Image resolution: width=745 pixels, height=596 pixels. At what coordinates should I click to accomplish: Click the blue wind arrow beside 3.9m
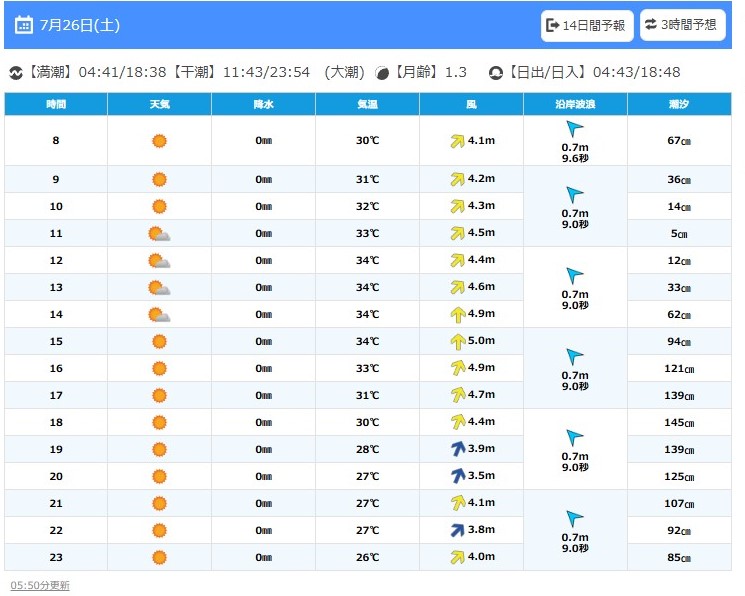[458, 449]
